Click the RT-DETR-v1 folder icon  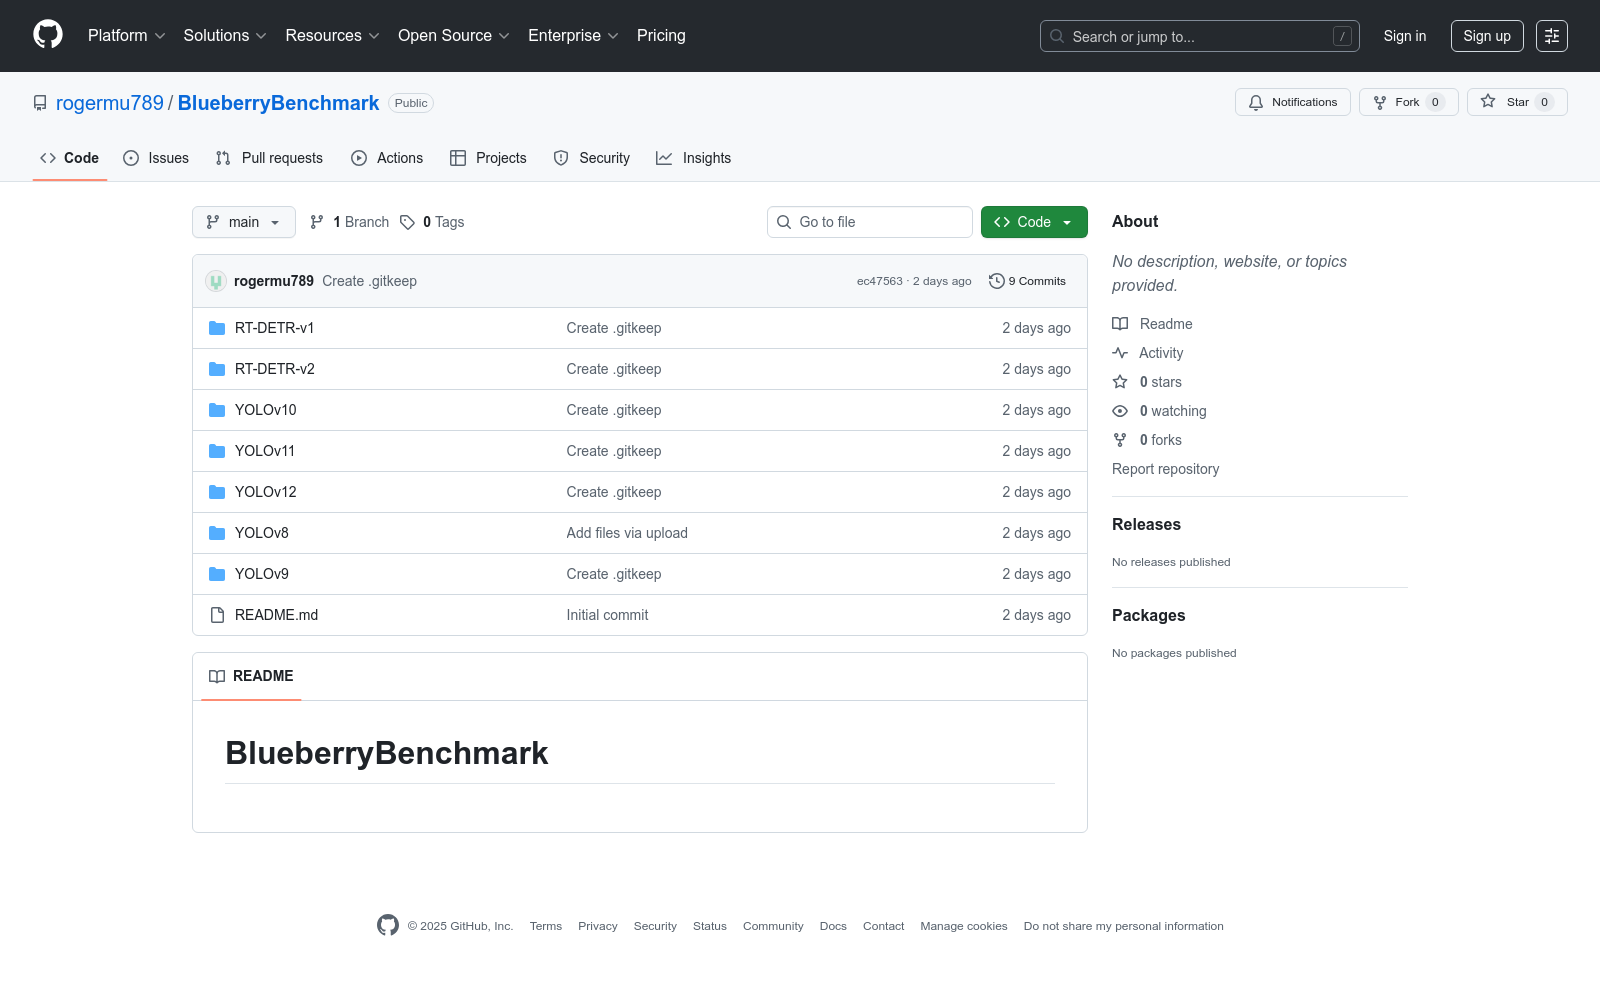217,328
